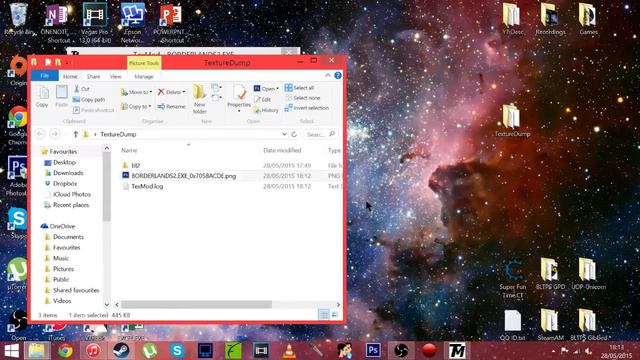Open the Properties button in the ribbon
This screenshot has height=360, width=640.
(x=239, y=98)
